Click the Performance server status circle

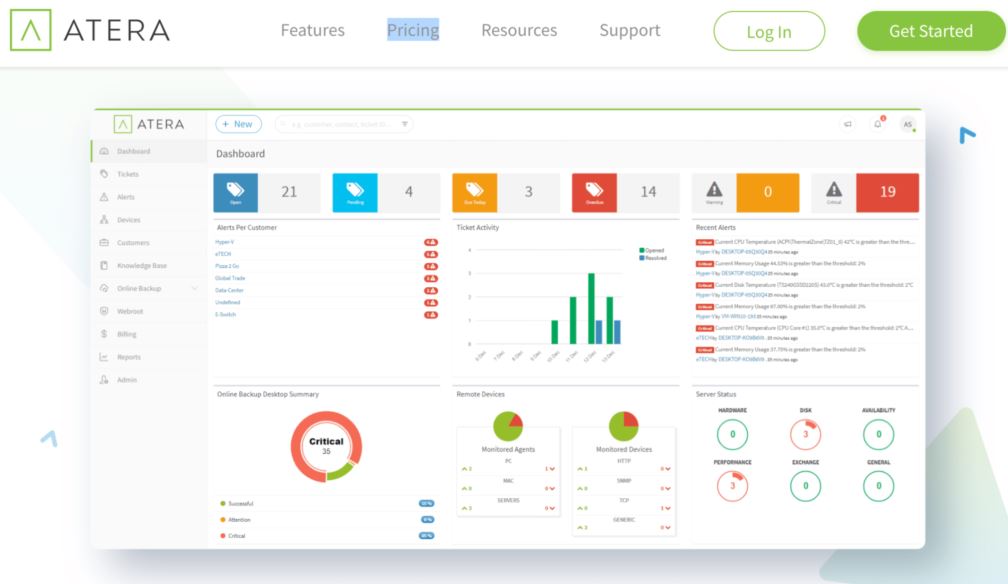732,486
